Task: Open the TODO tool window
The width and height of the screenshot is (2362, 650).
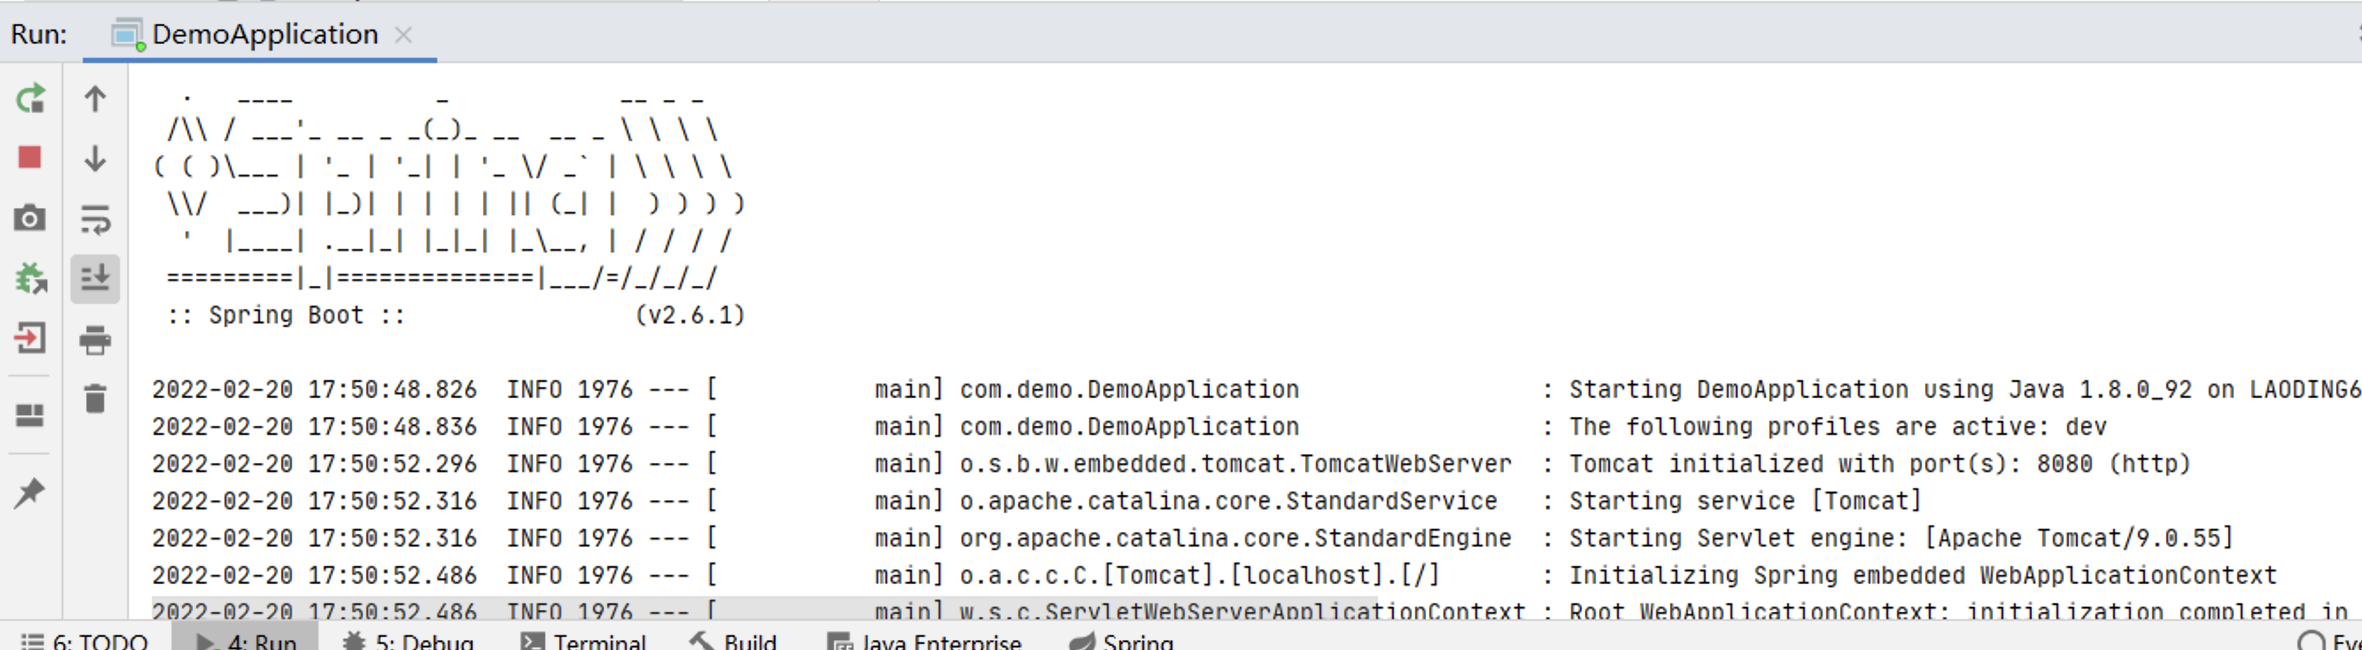Action: [x=98, y=641]
